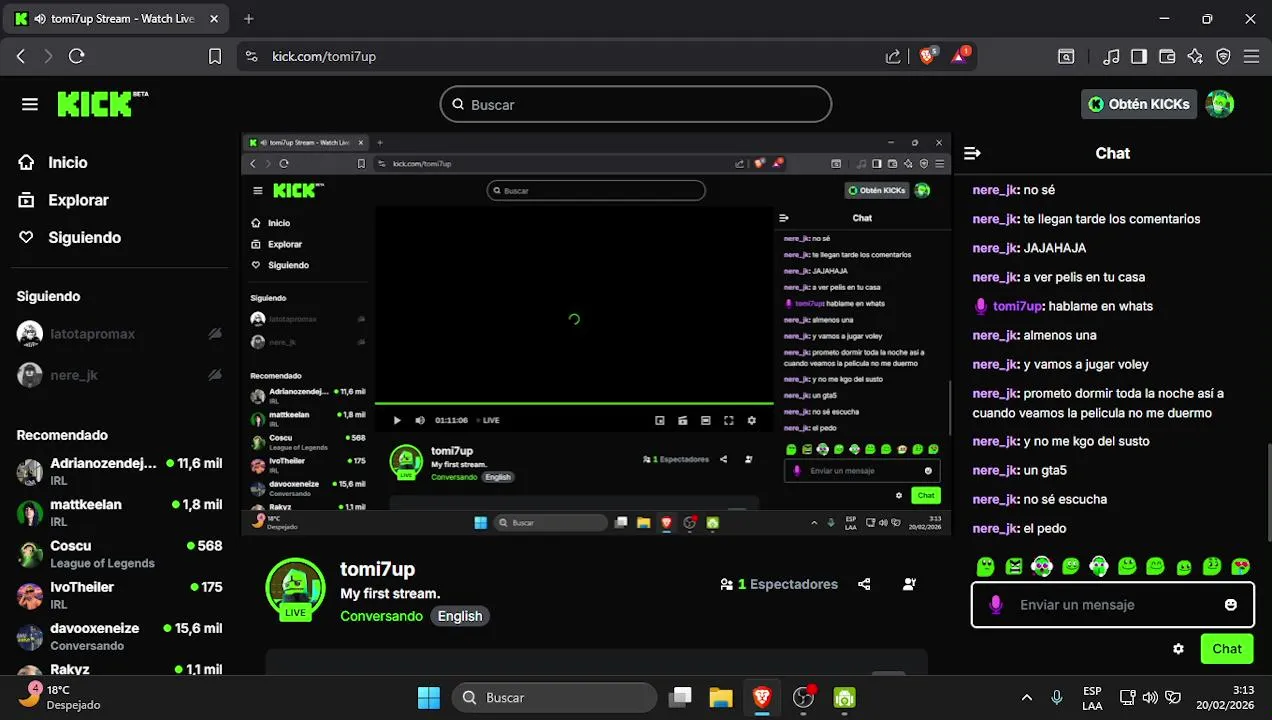Toggle the microphone icon in the system tray
The width and height of the screenshot is (1272, 720).
point(1057,697)
